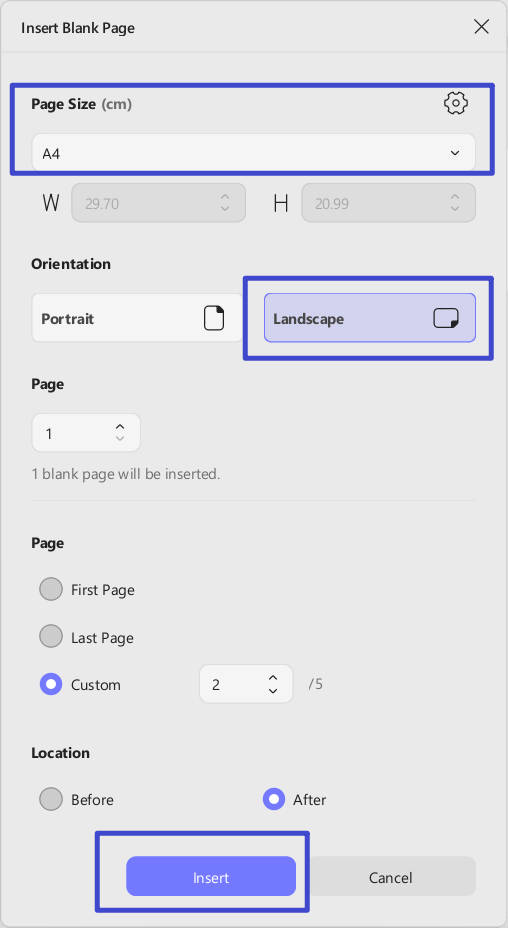Select Landscape orientation

click(369, 318)
